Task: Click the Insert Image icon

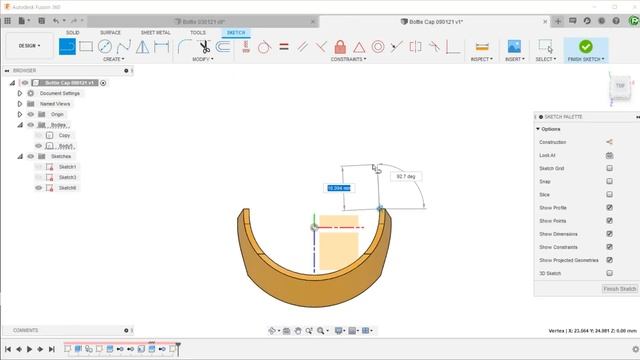Action: pos(514,47)
